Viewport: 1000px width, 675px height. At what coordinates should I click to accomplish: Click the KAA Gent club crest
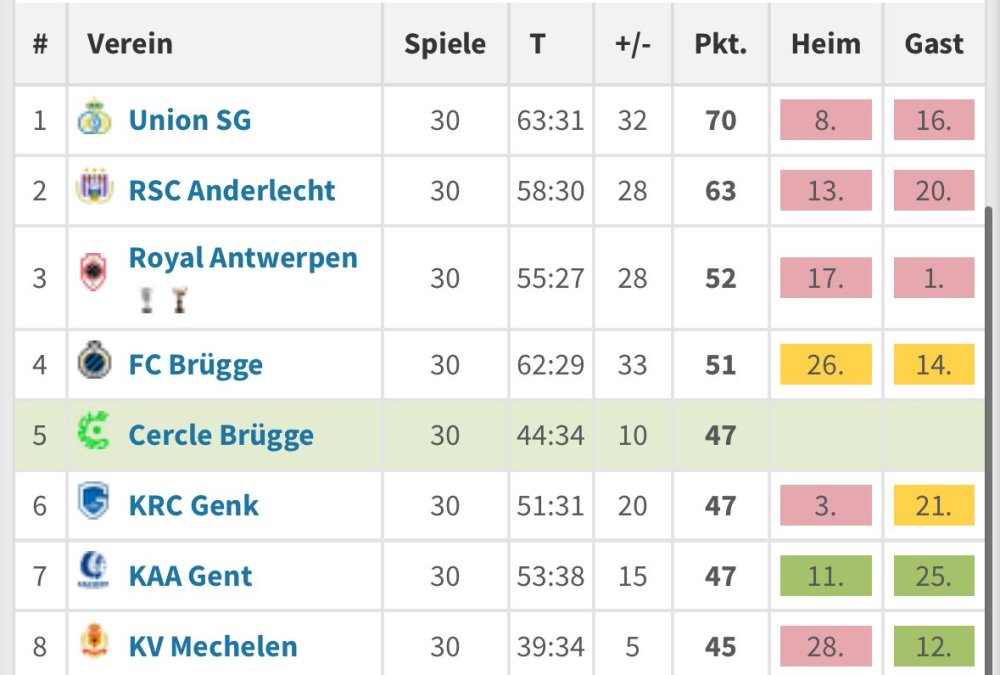pos(94,572)
